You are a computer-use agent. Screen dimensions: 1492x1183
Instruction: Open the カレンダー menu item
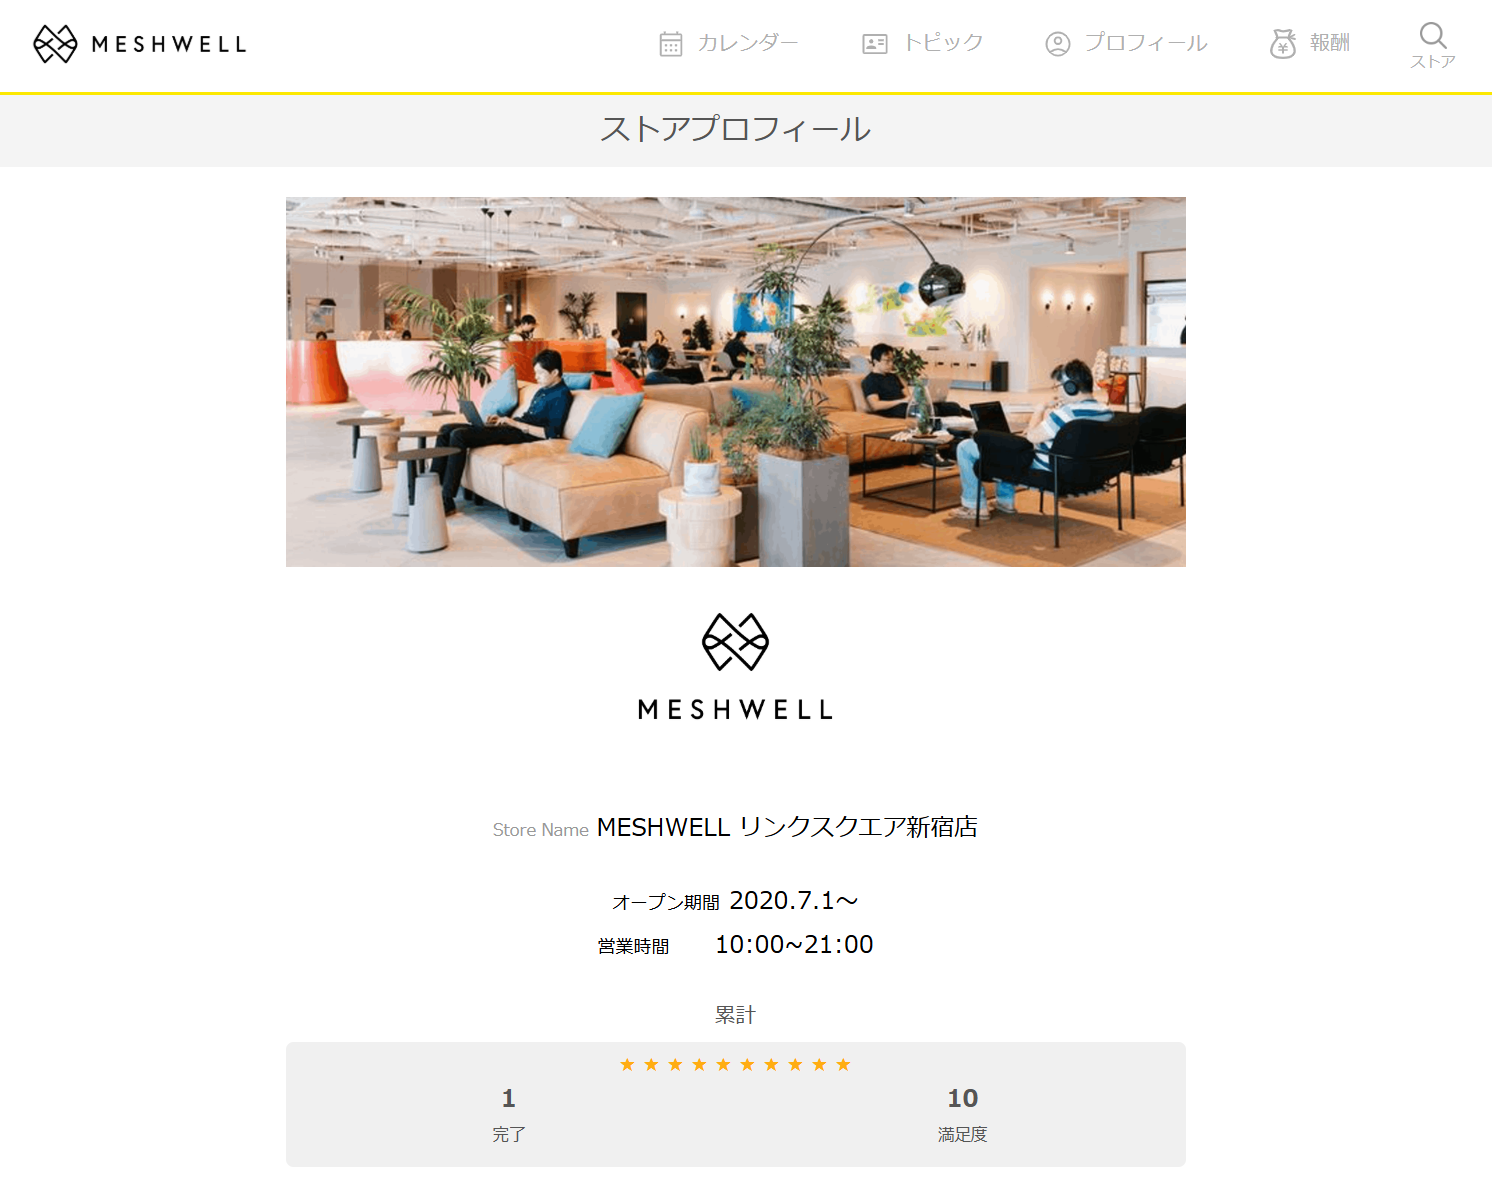pos(748,43)
